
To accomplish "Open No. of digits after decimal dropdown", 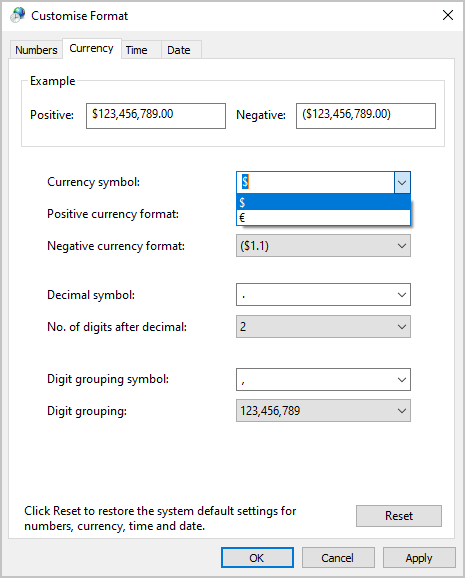I will (323, 327).
